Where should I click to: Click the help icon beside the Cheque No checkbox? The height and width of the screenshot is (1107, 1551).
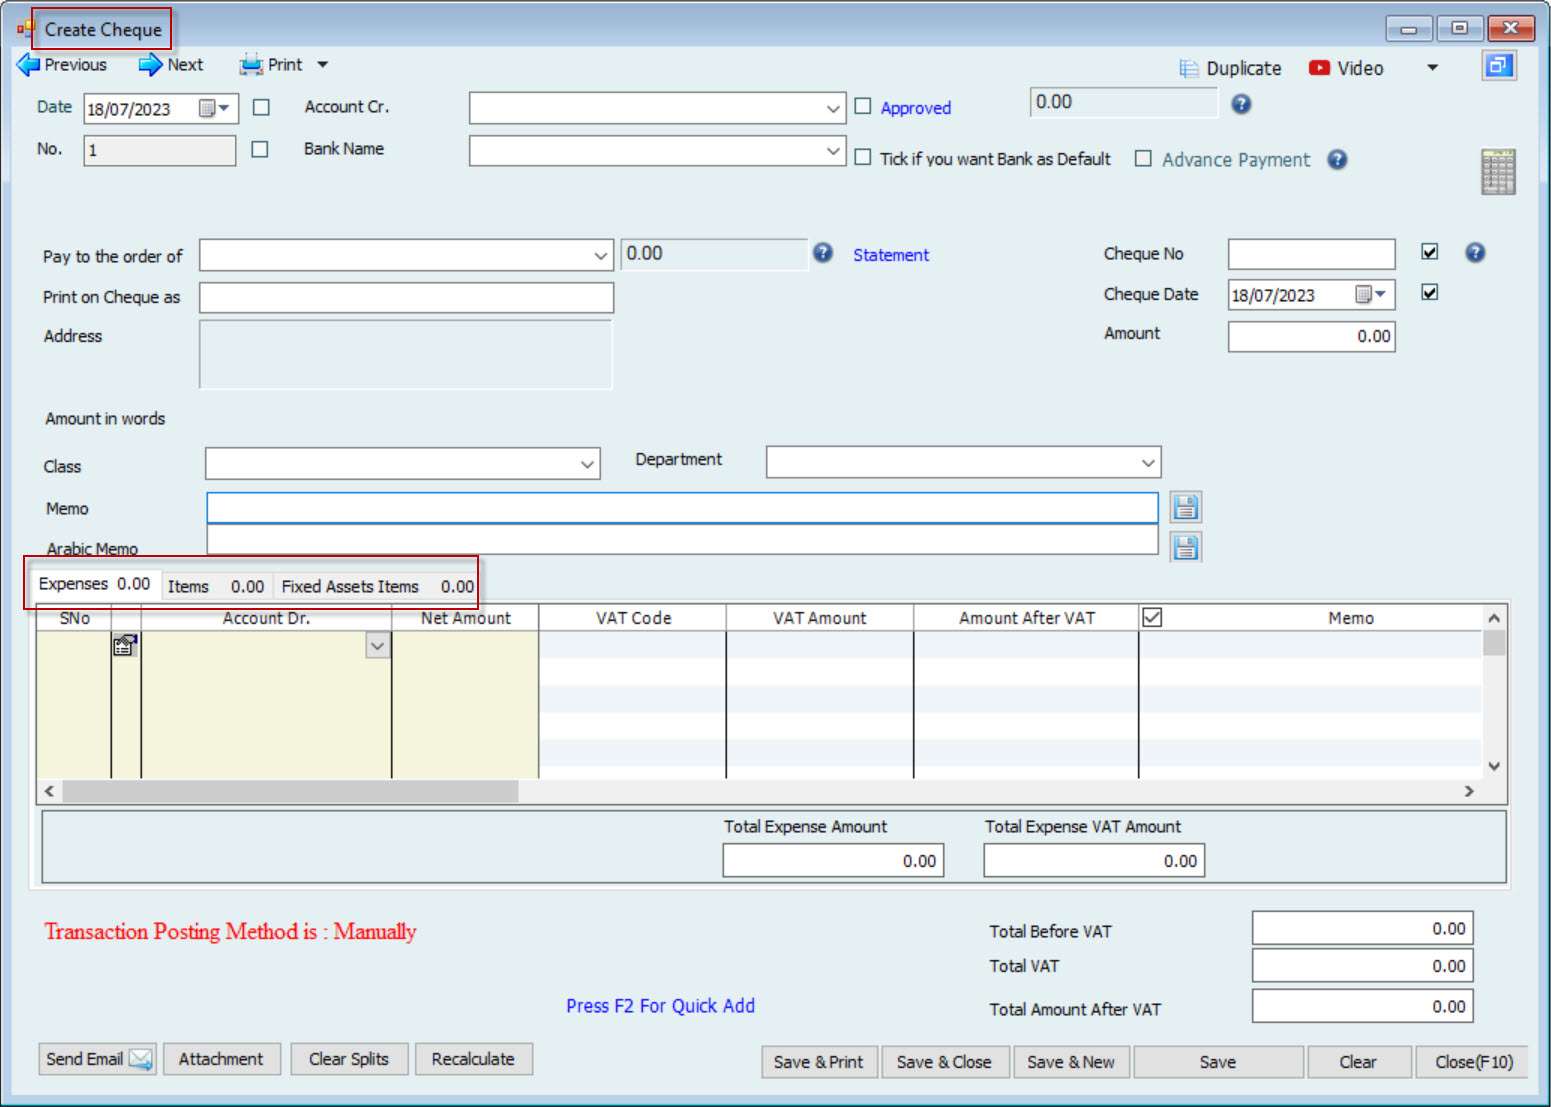pyautogui.click(x=1474, y=253)
